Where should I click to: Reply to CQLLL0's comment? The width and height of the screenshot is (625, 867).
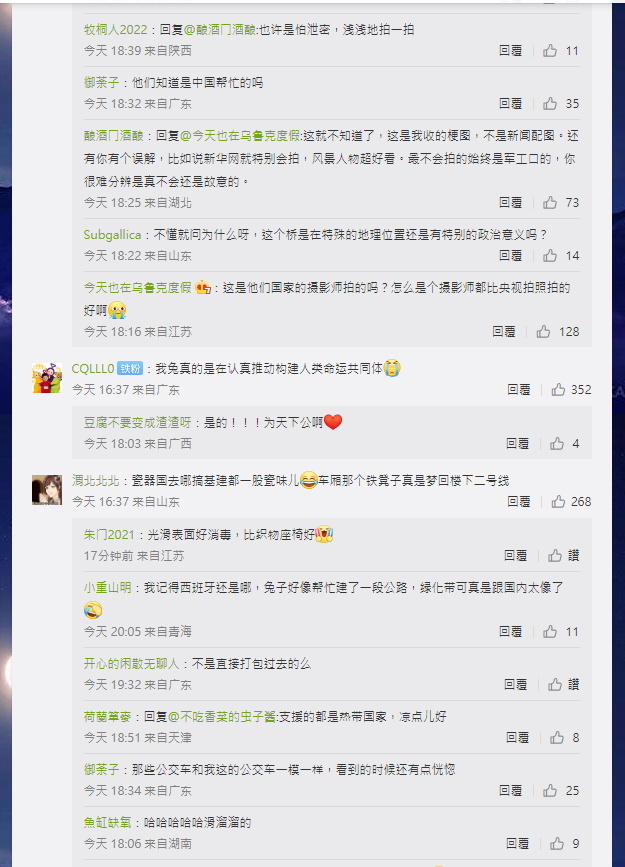point(519,390)
